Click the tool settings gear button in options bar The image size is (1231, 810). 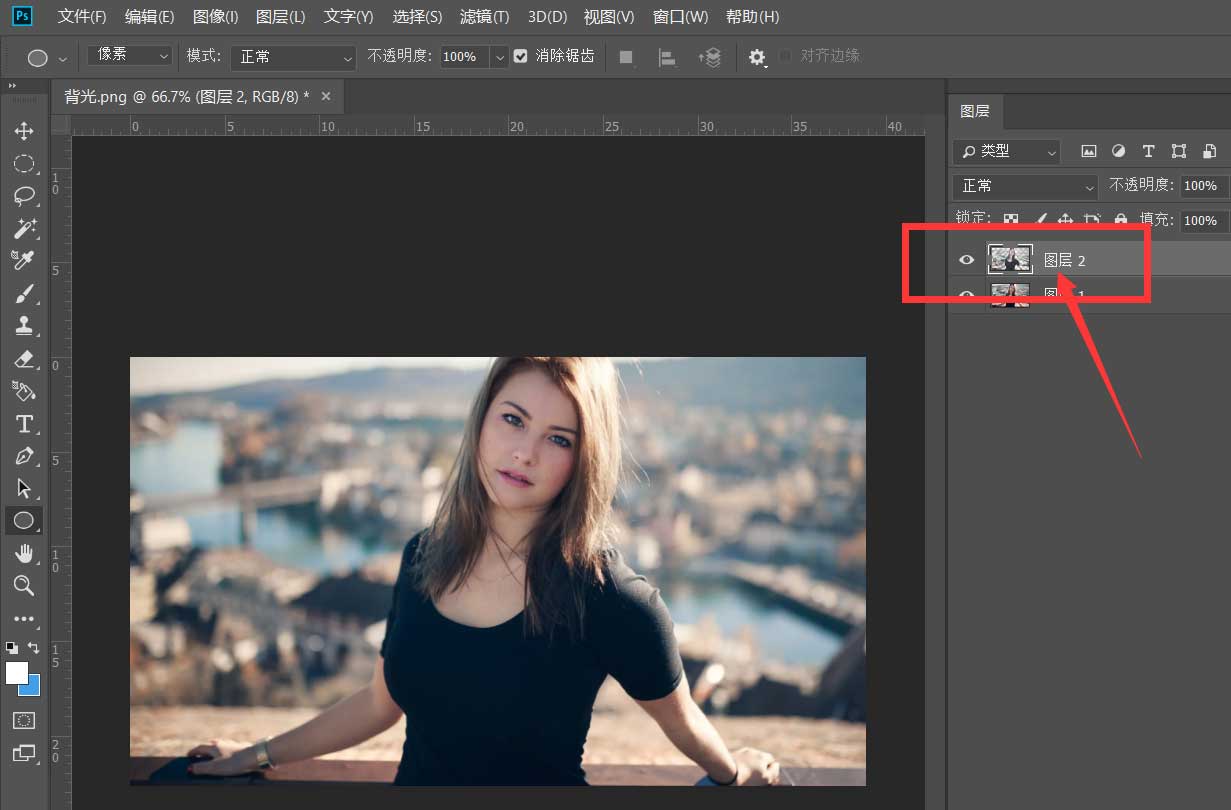(757, 57)
